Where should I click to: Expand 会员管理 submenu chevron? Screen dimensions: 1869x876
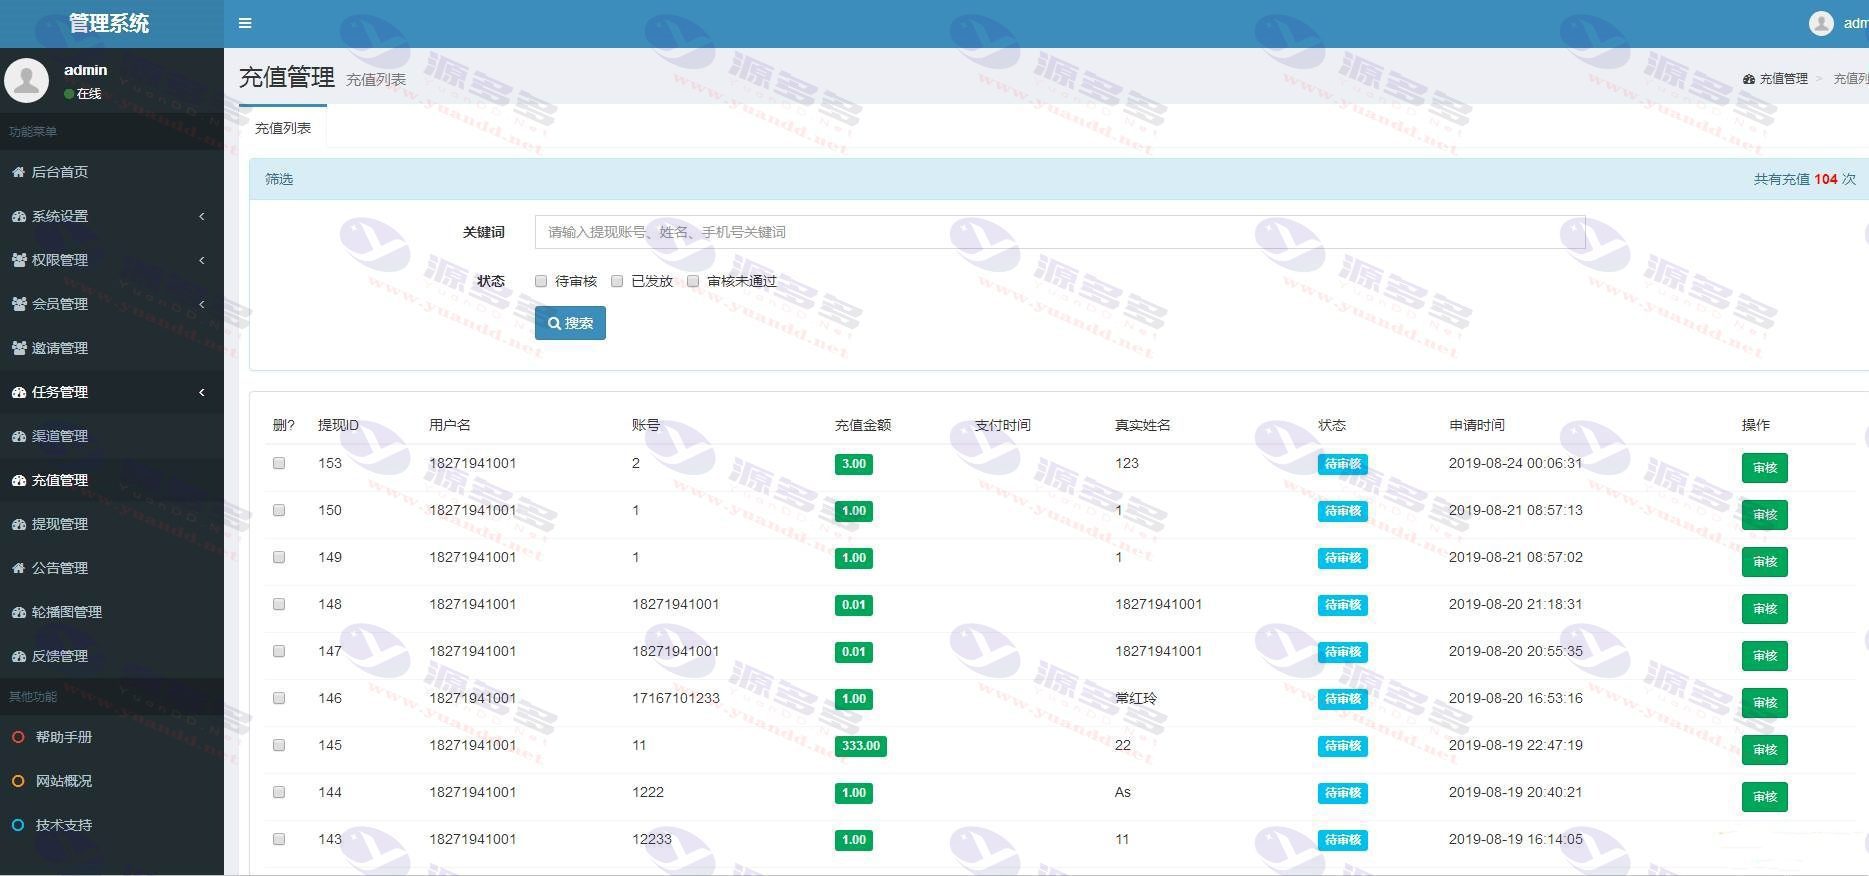pyautogui.click(x=202, y=304)
